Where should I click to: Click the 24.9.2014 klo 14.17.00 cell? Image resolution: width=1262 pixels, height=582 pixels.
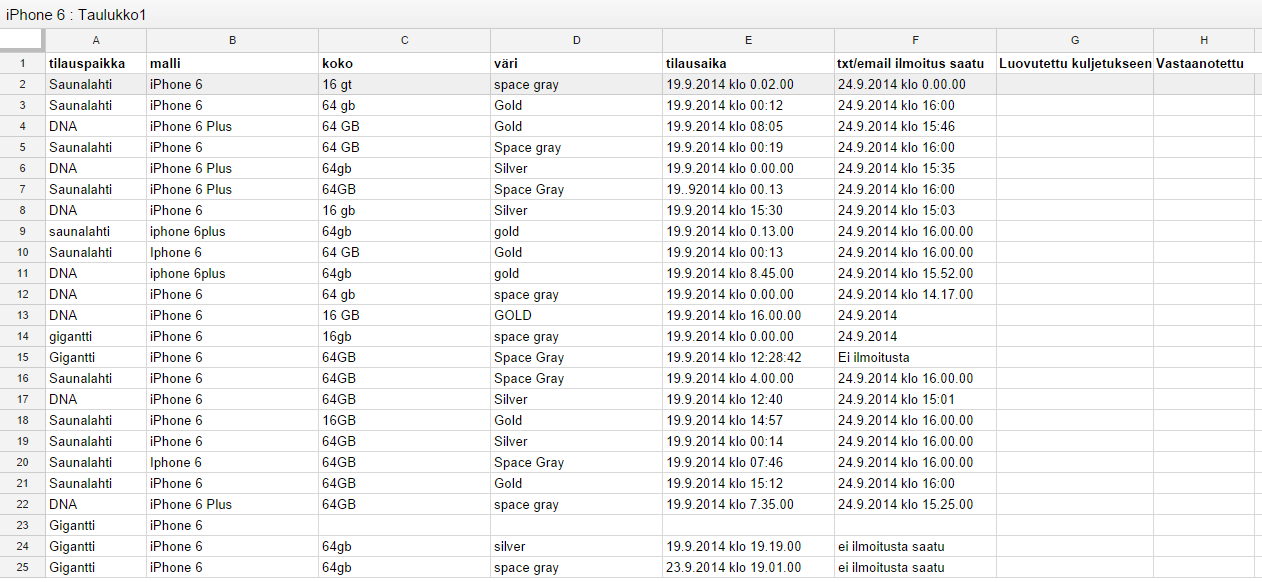pos(915,294)
